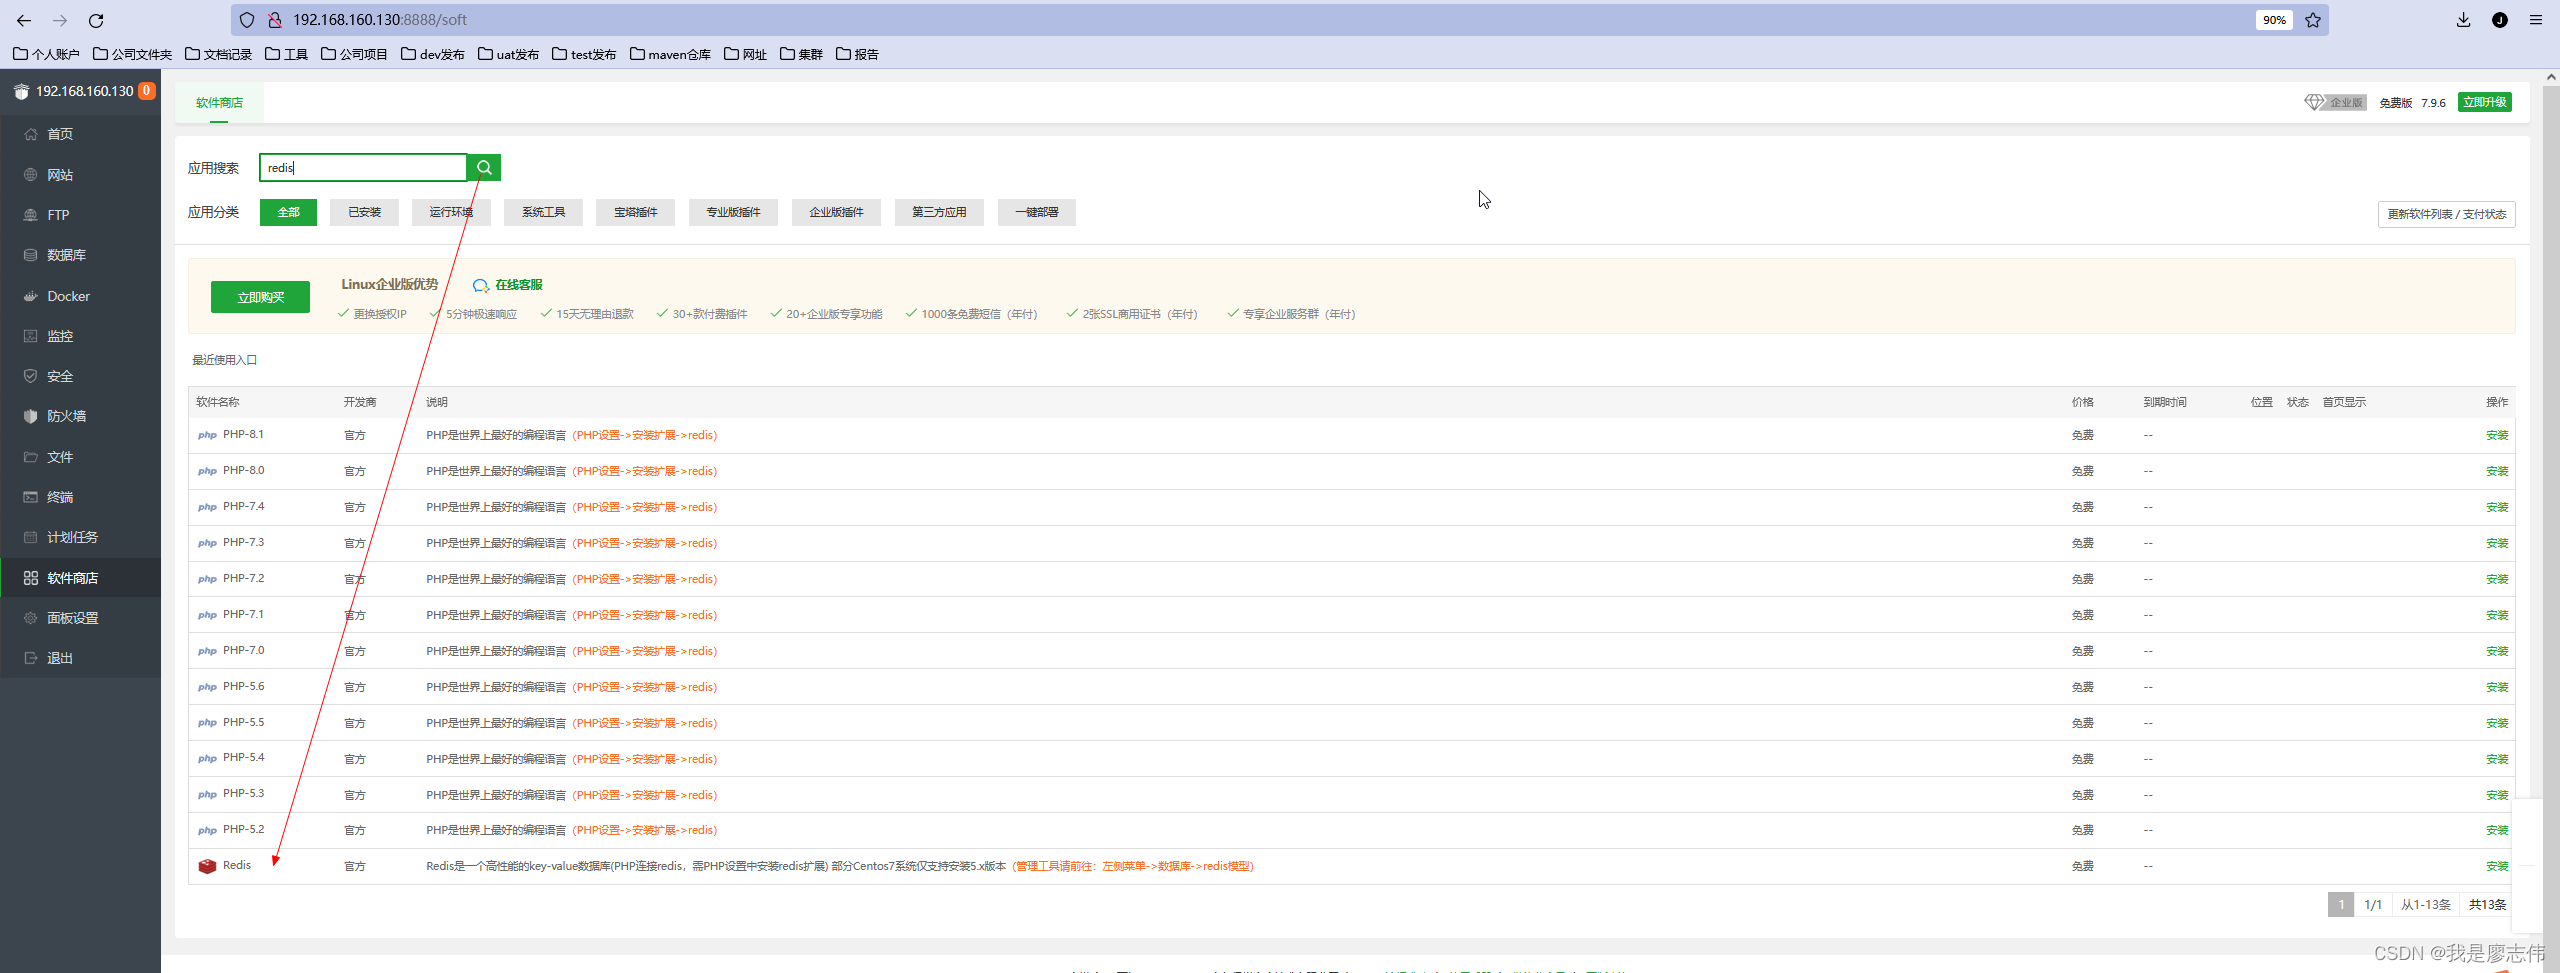Click the 立即购买 button

point(260,297)
